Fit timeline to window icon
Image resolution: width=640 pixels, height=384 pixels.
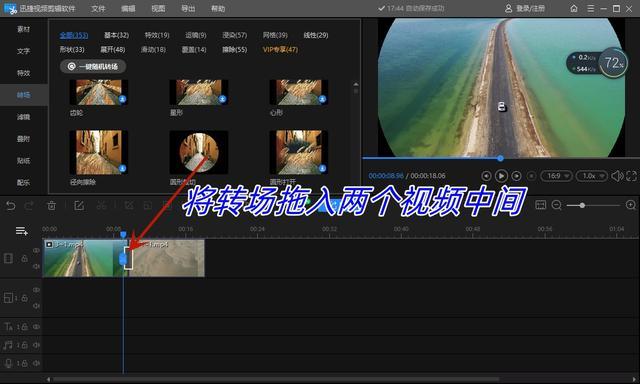(540, 205)
